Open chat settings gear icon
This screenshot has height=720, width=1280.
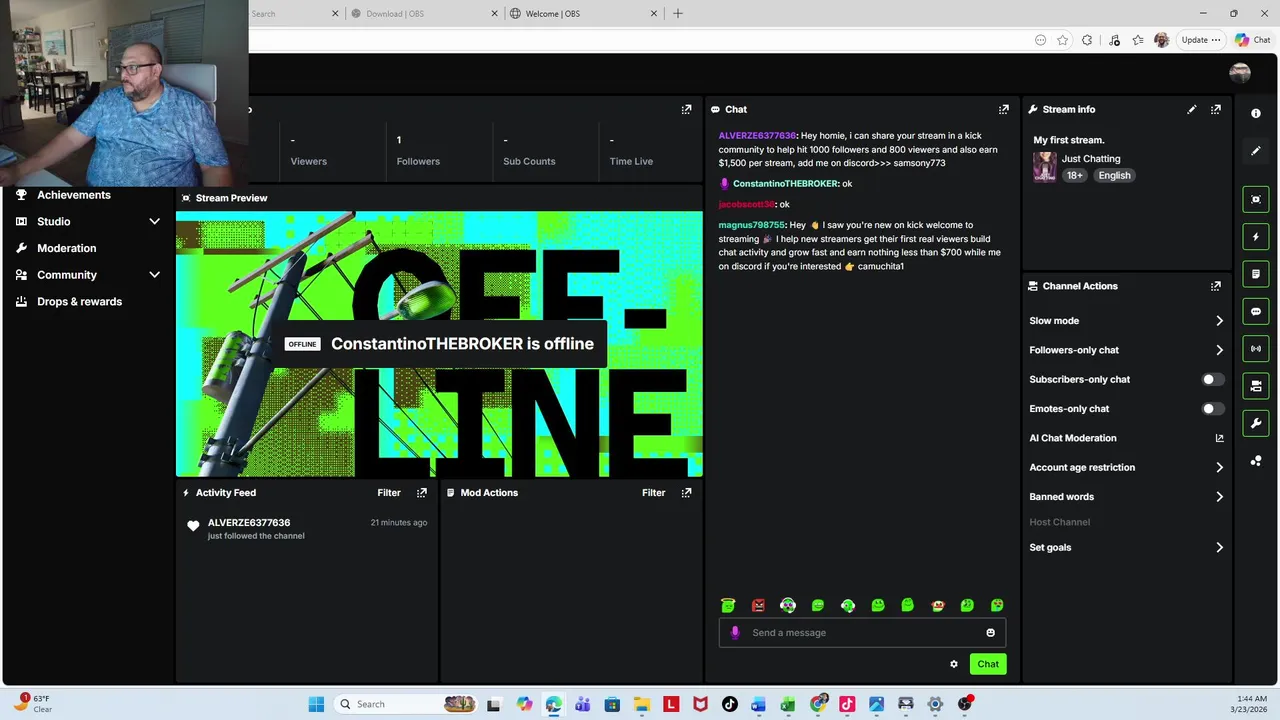(954, 664)
